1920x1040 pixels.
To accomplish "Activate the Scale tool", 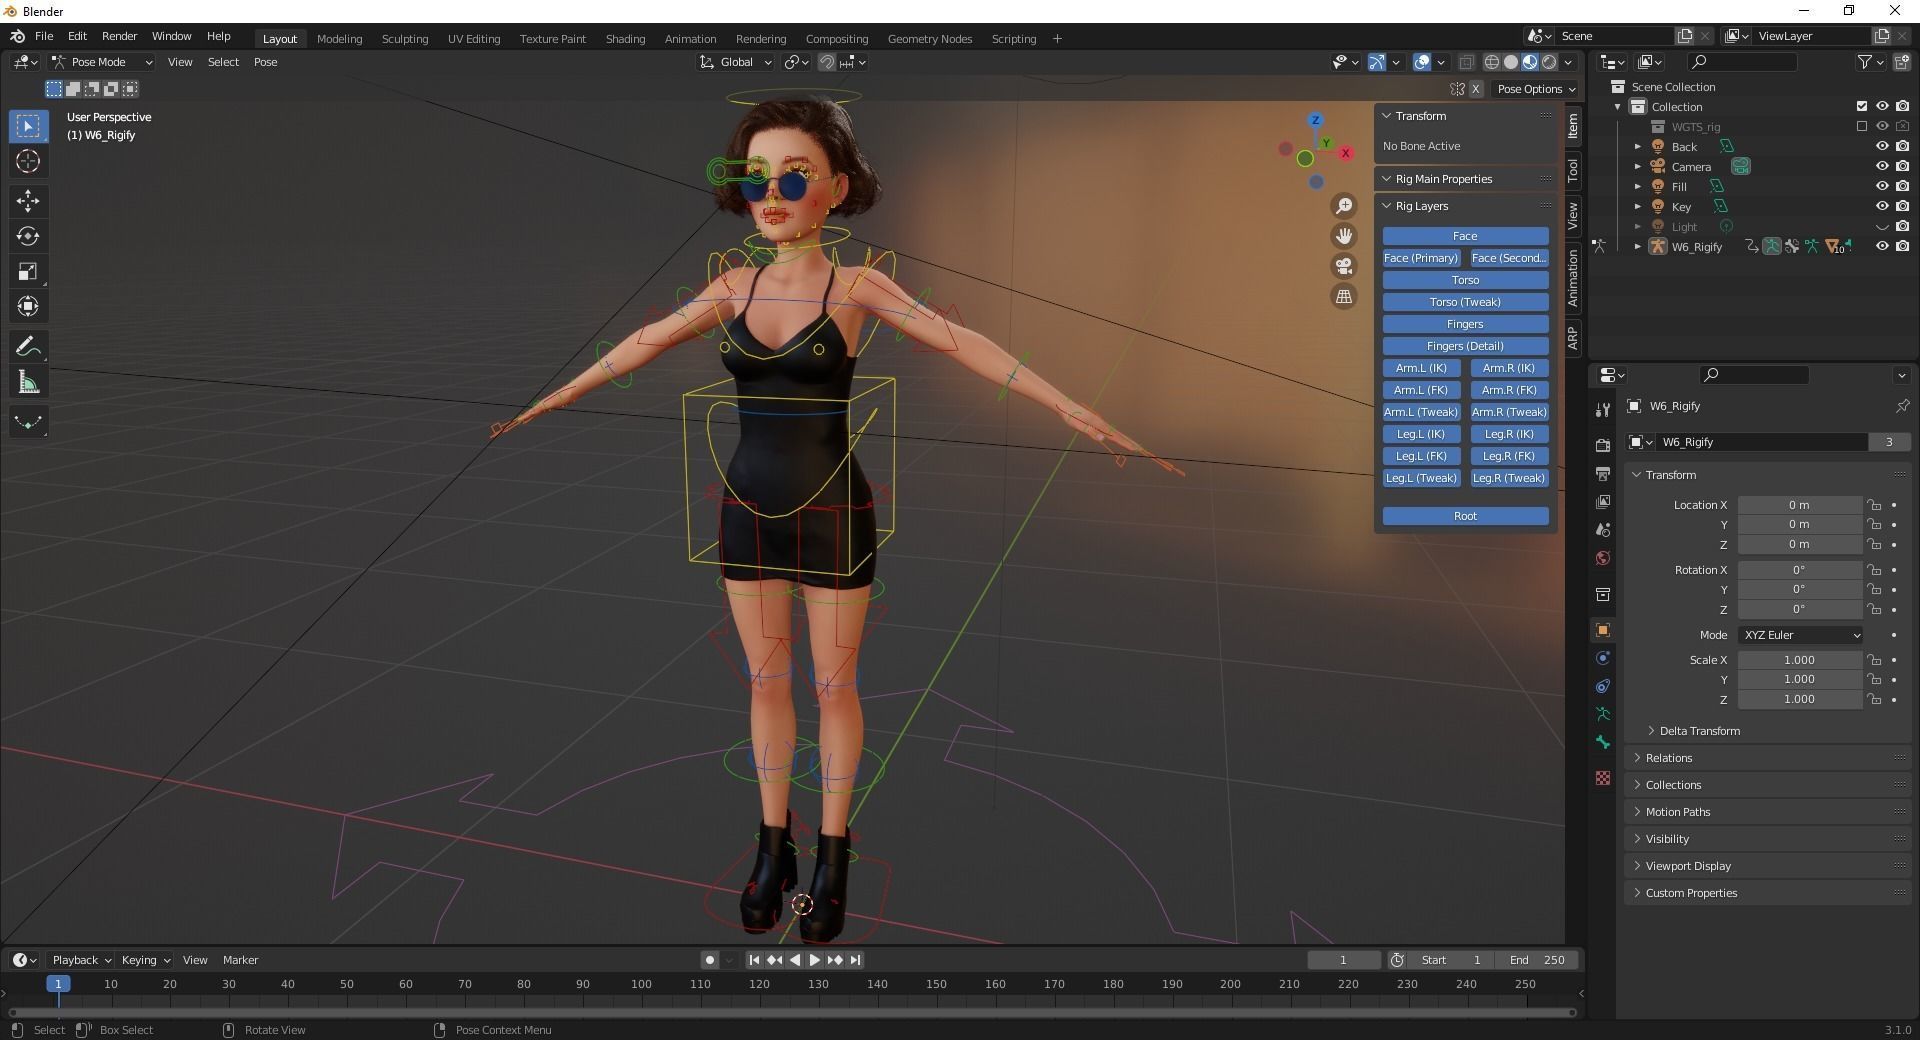I will 28,271.
